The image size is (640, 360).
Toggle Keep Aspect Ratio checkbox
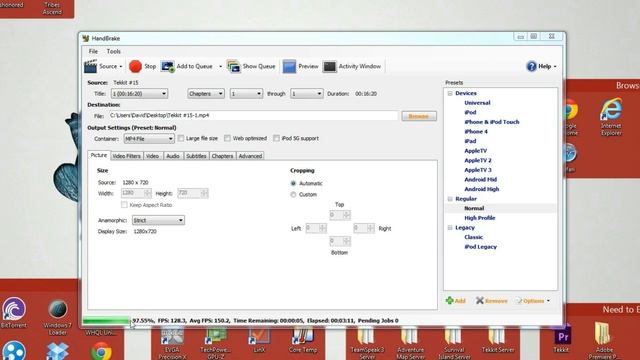(124, 205)
